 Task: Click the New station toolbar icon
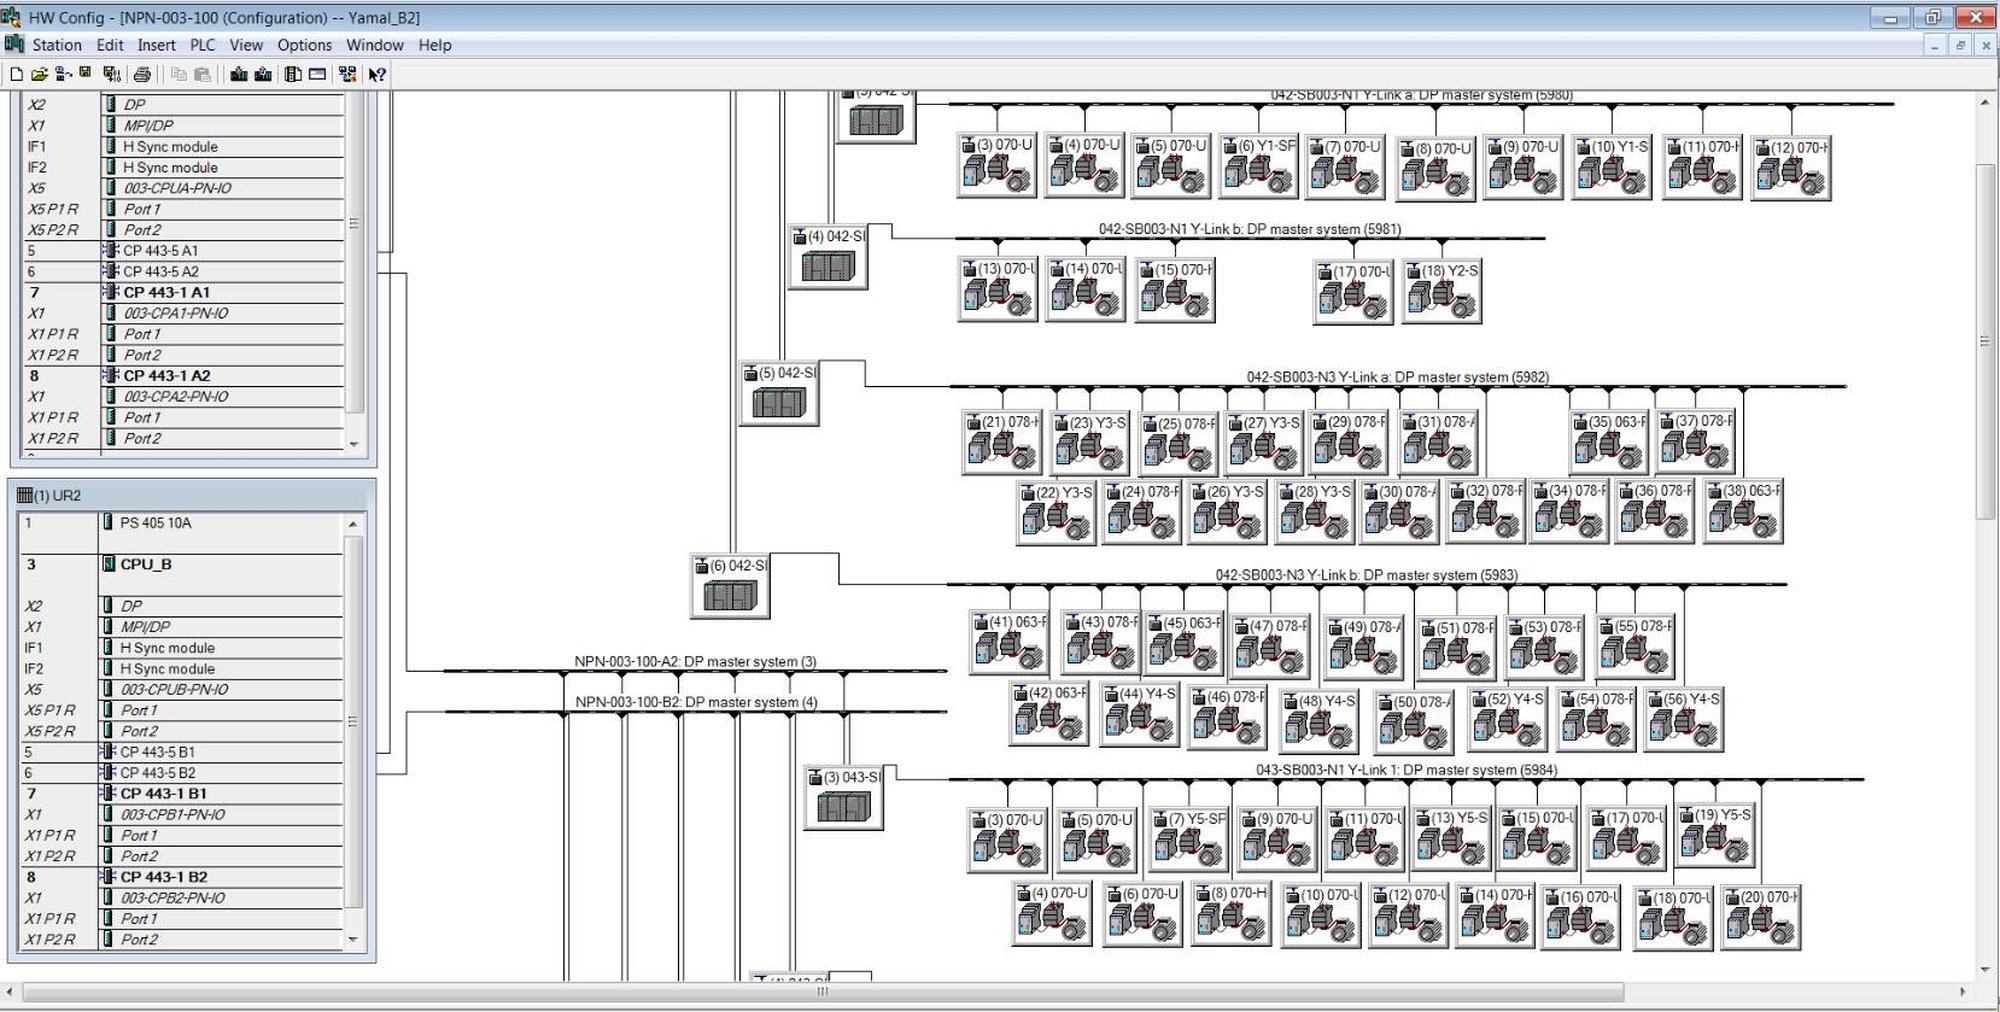(x=16, y=74)
